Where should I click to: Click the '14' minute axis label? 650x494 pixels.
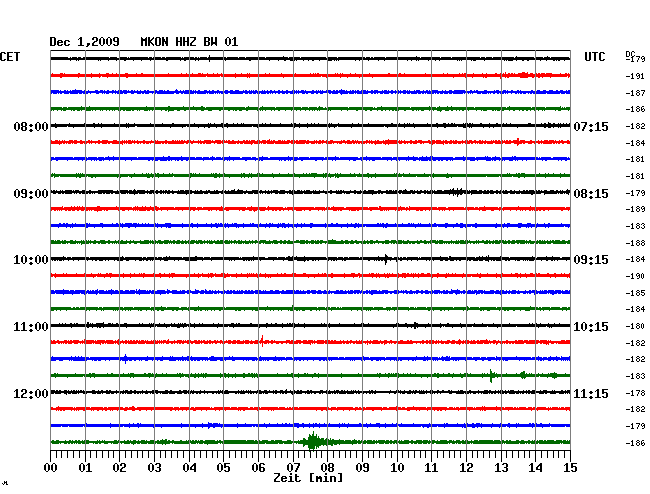click(x=535, y=468)
